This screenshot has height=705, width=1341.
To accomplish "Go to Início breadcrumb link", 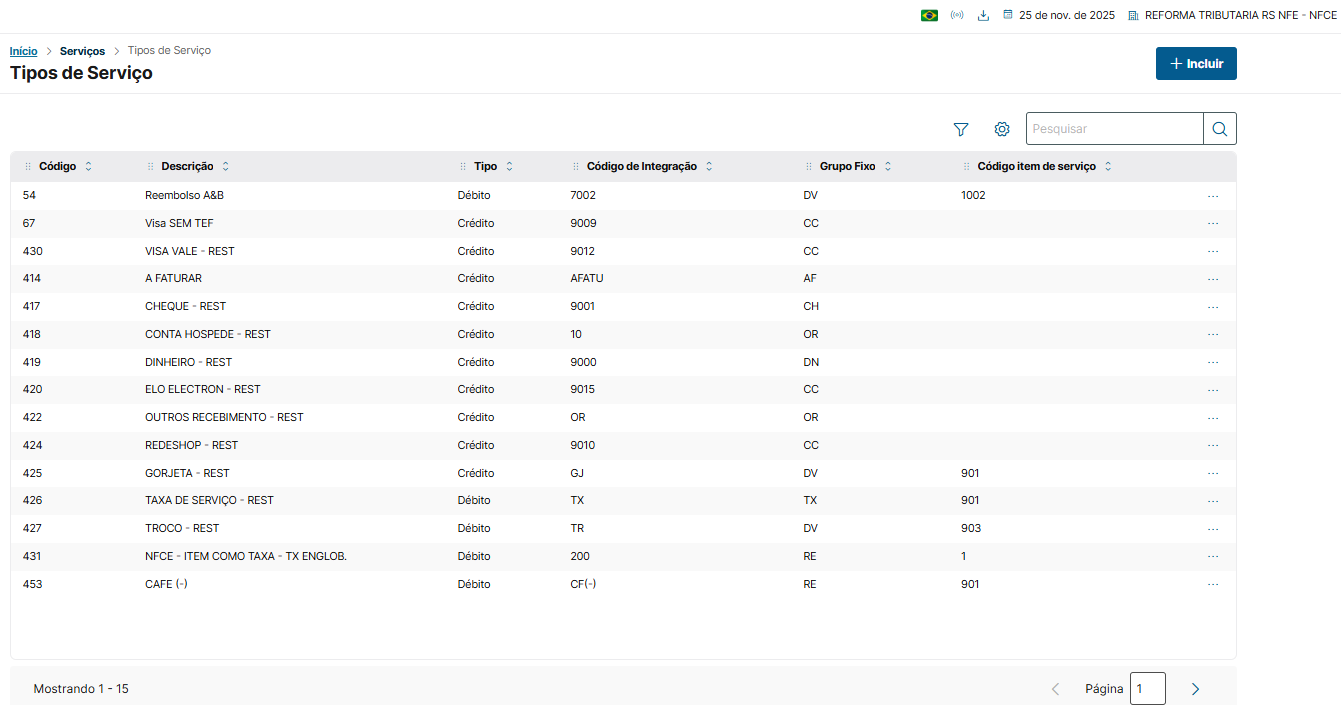I will pyautogui.click(x=23, y=51).
